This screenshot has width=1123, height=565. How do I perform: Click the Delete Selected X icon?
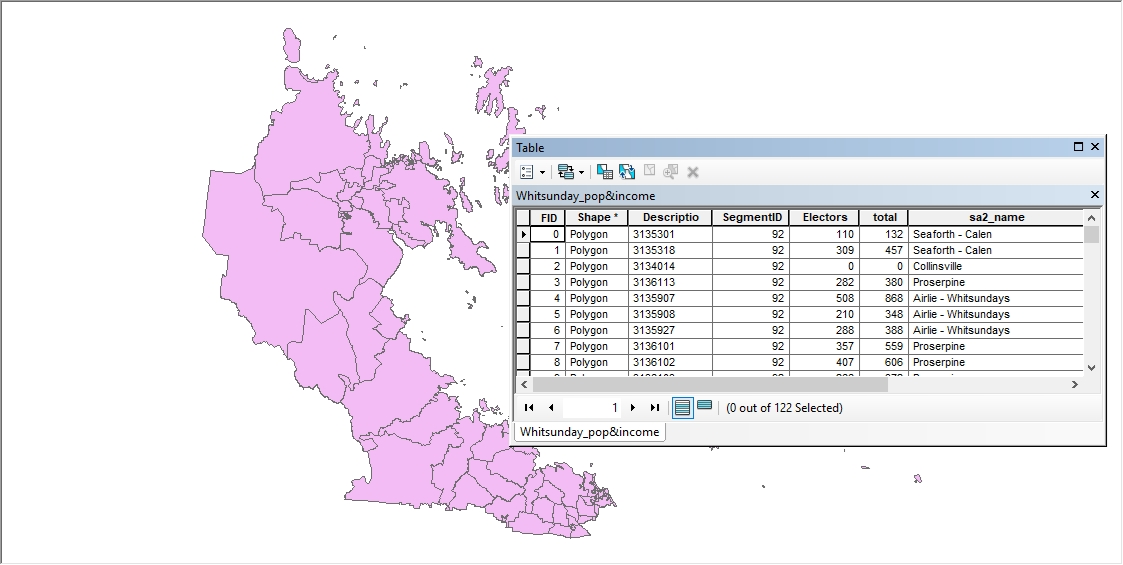click(693, 172)
